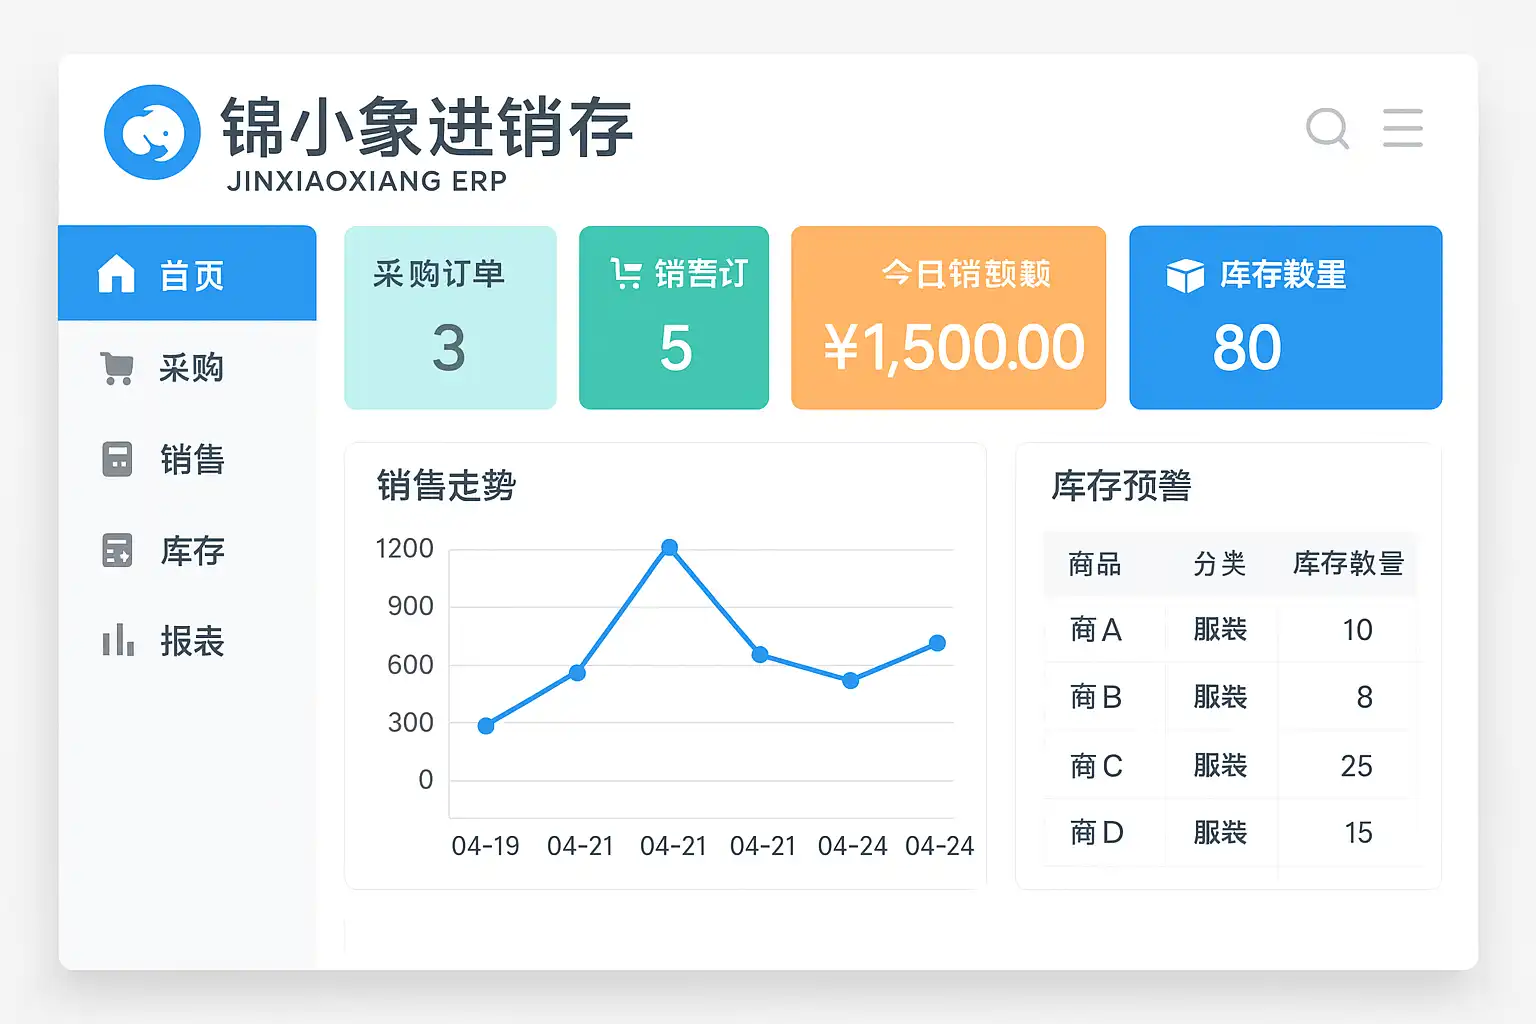This screenshot has height=1024, width=1536.
Task: Click stock value 15 in the 商D row
Action: pyautogui.click(x=1358, y=832)
